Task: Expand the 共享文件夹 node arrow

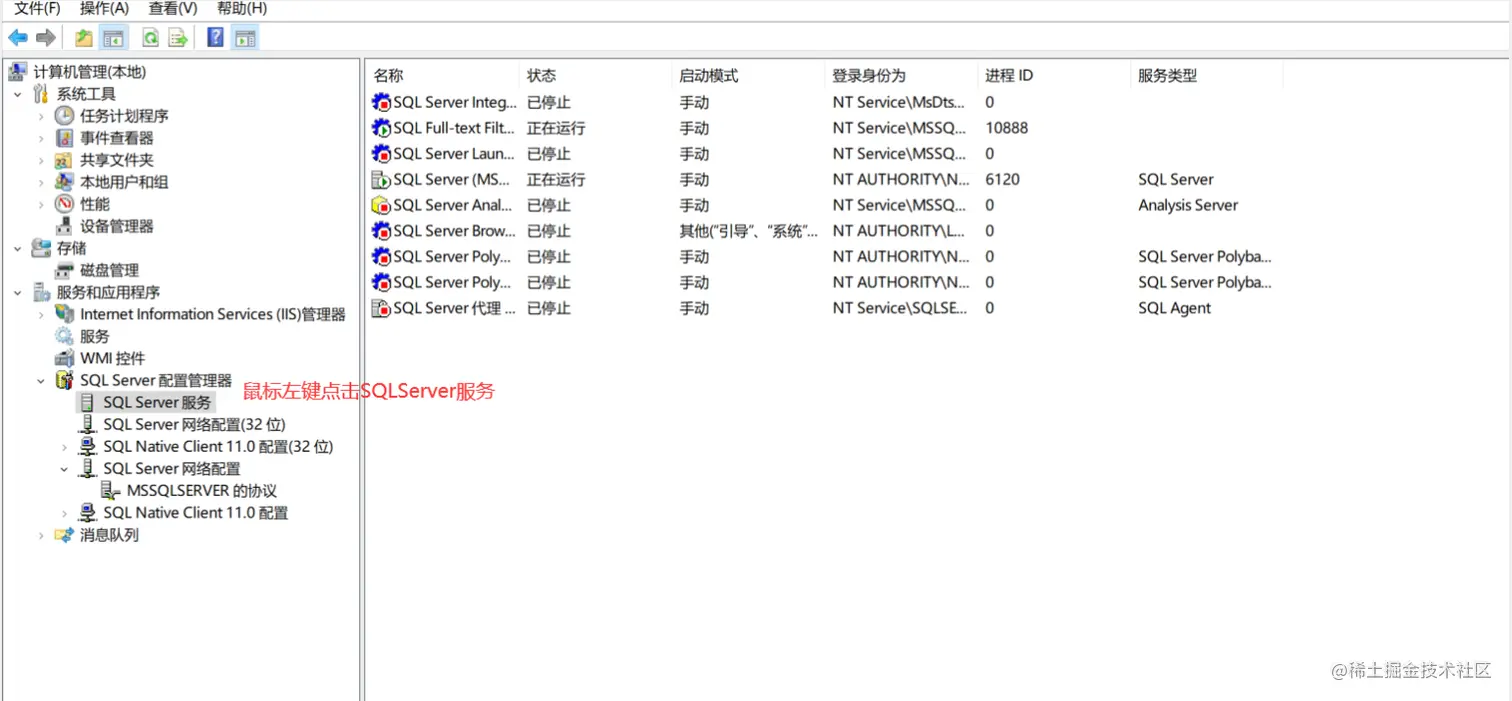Action: pyautogui.click(x=41, y=160)
